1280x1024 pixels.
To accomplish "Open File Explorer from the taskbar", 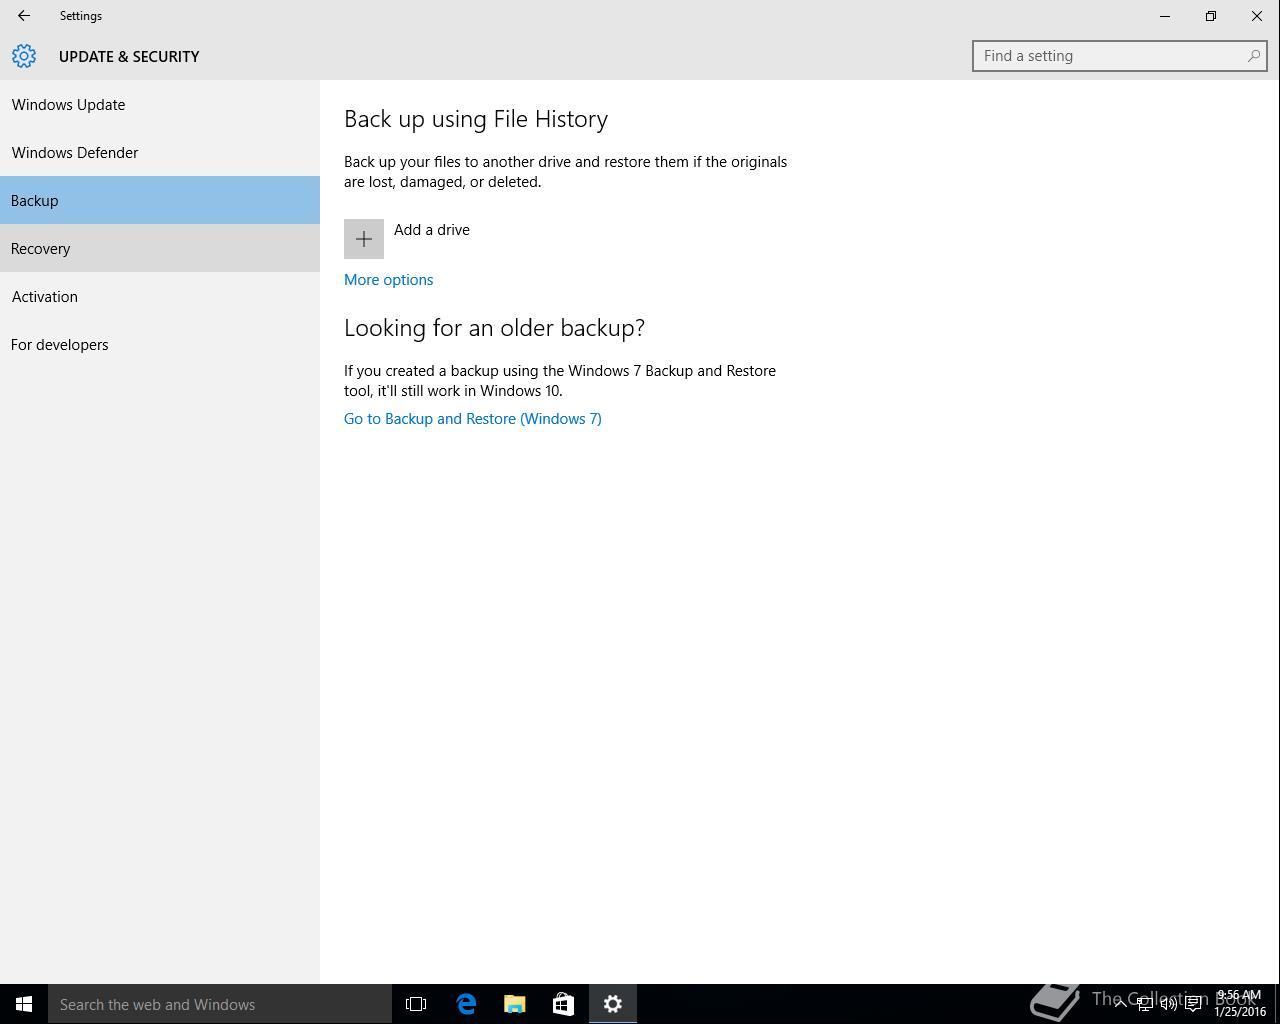I will click(x=515, y=1004).
